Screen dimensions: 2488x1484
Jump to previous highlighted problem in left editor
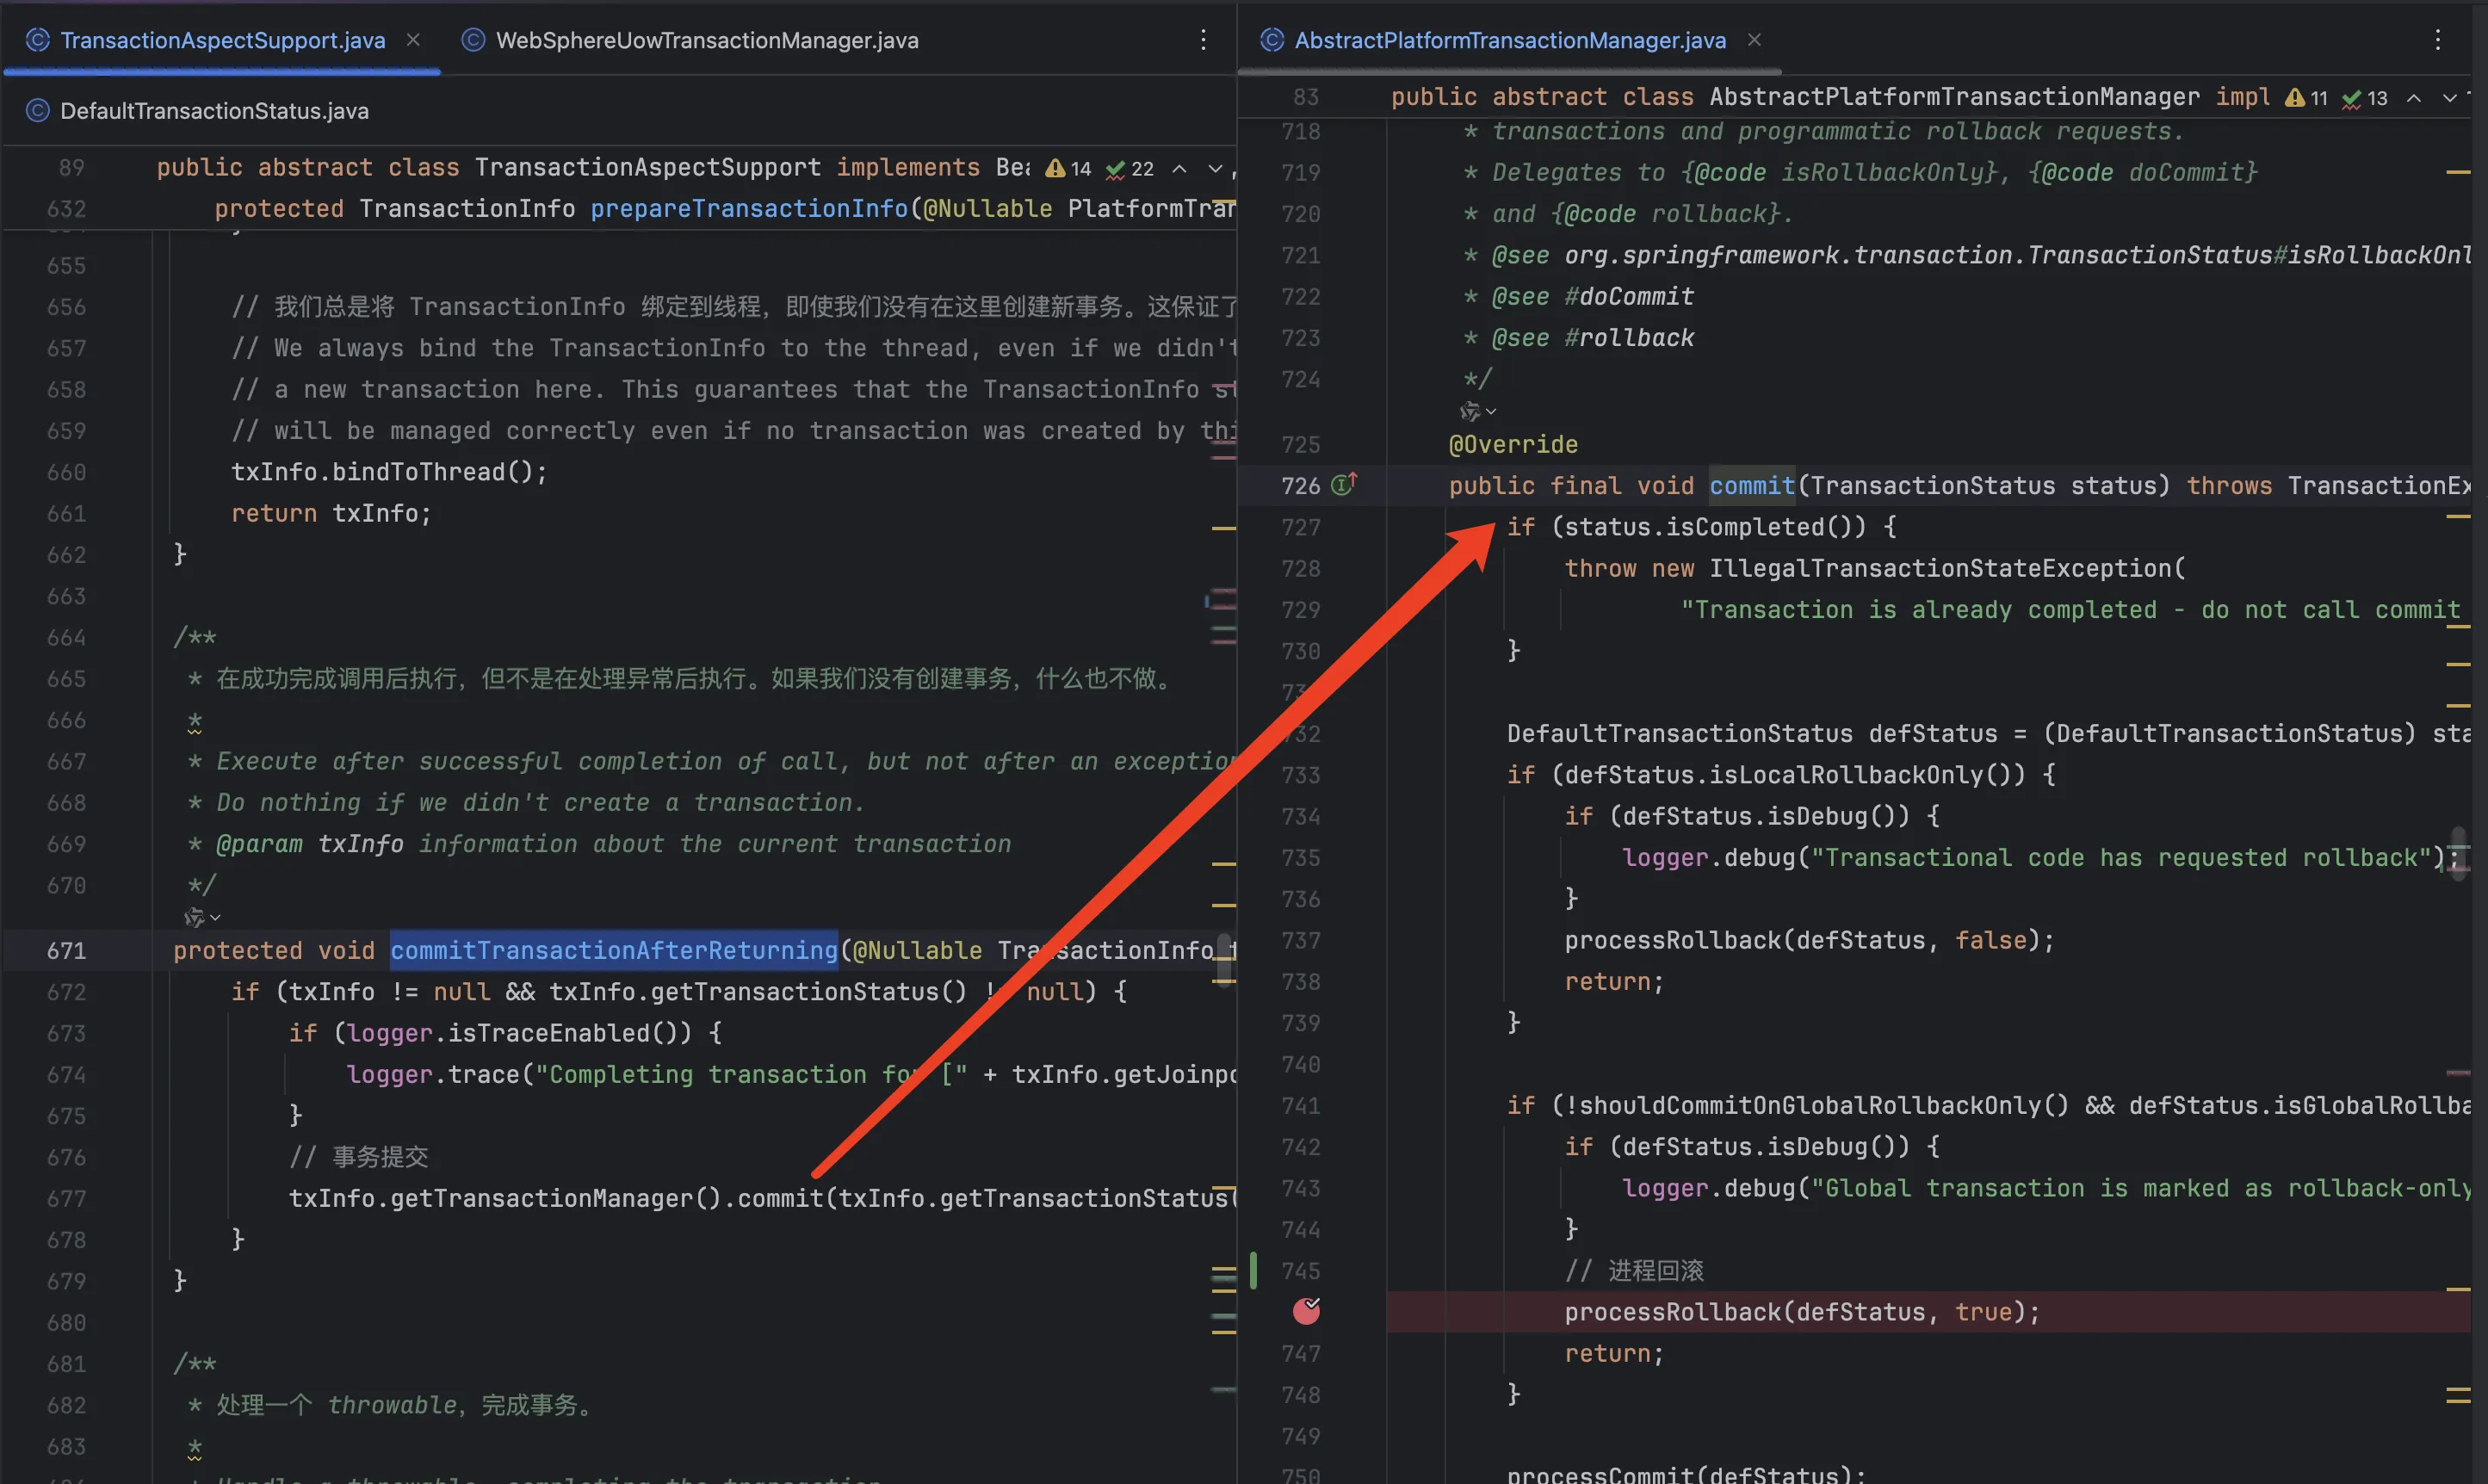1180,169
